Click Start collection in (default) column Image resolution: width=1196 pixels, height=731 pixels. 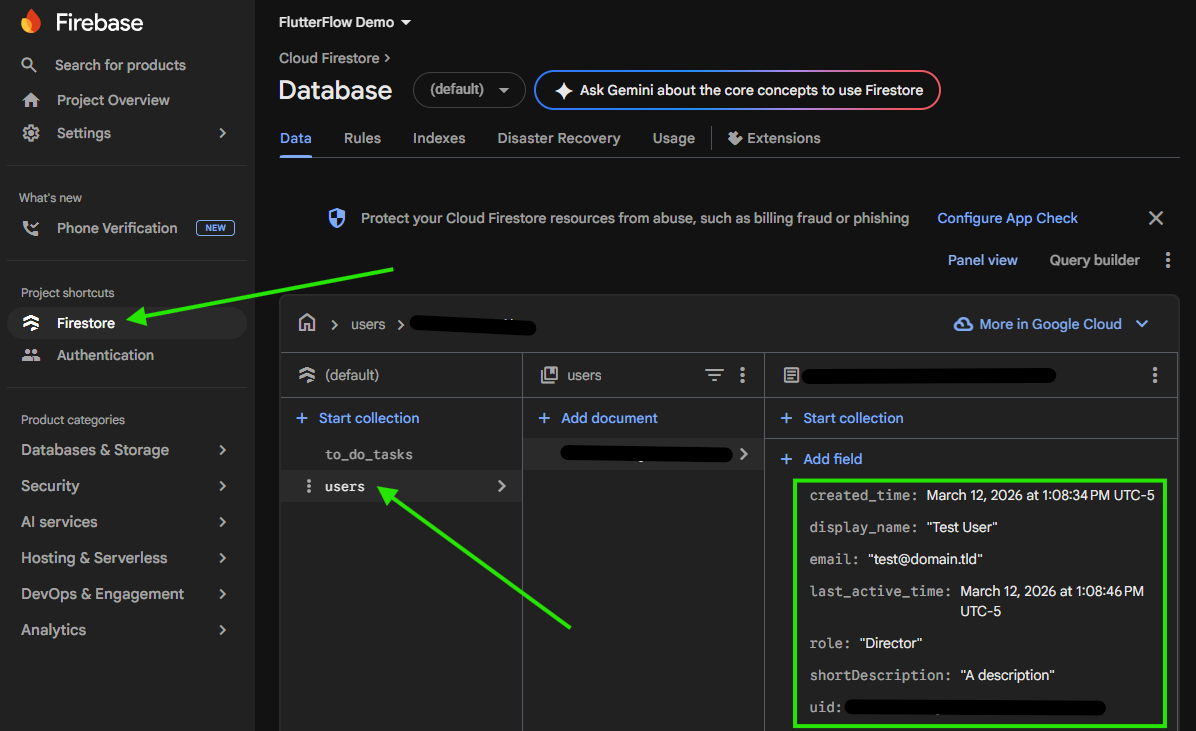coord(369,418)
